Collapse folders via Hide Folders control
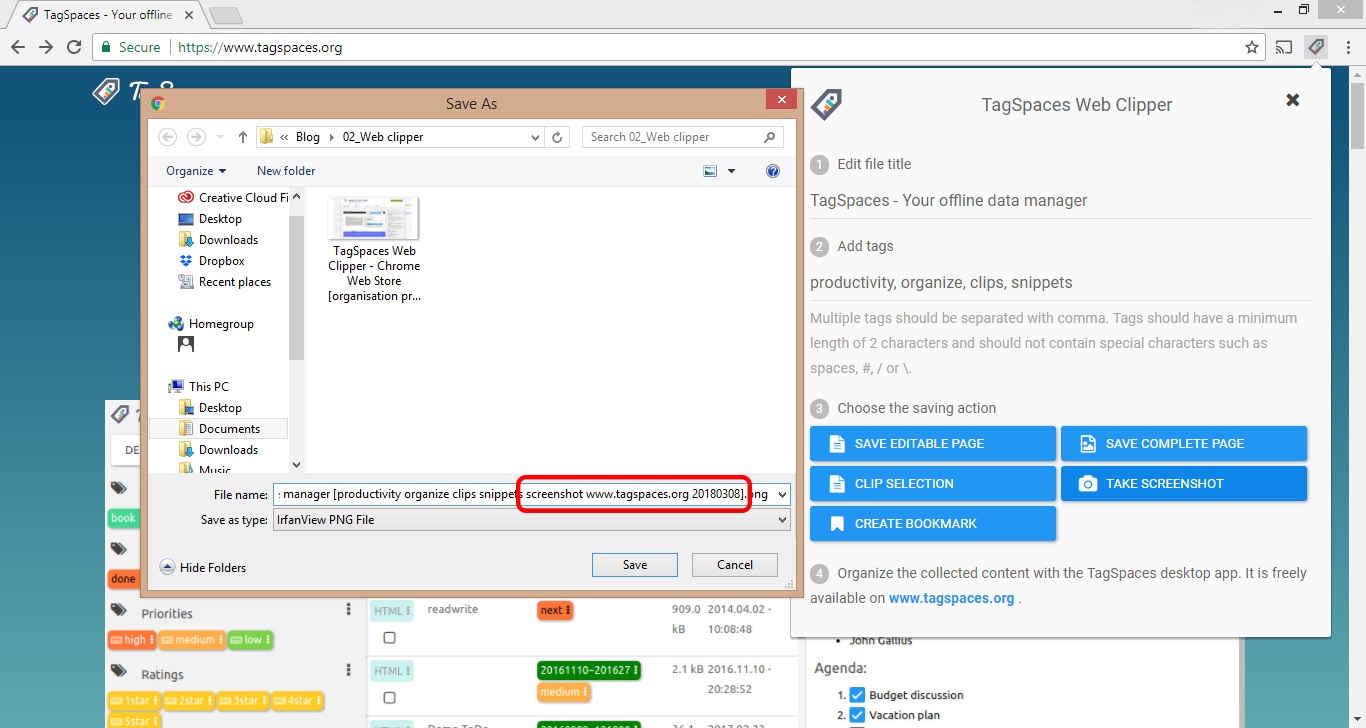This screenshot has height=728, width=1366. click(x=203, y=567)
